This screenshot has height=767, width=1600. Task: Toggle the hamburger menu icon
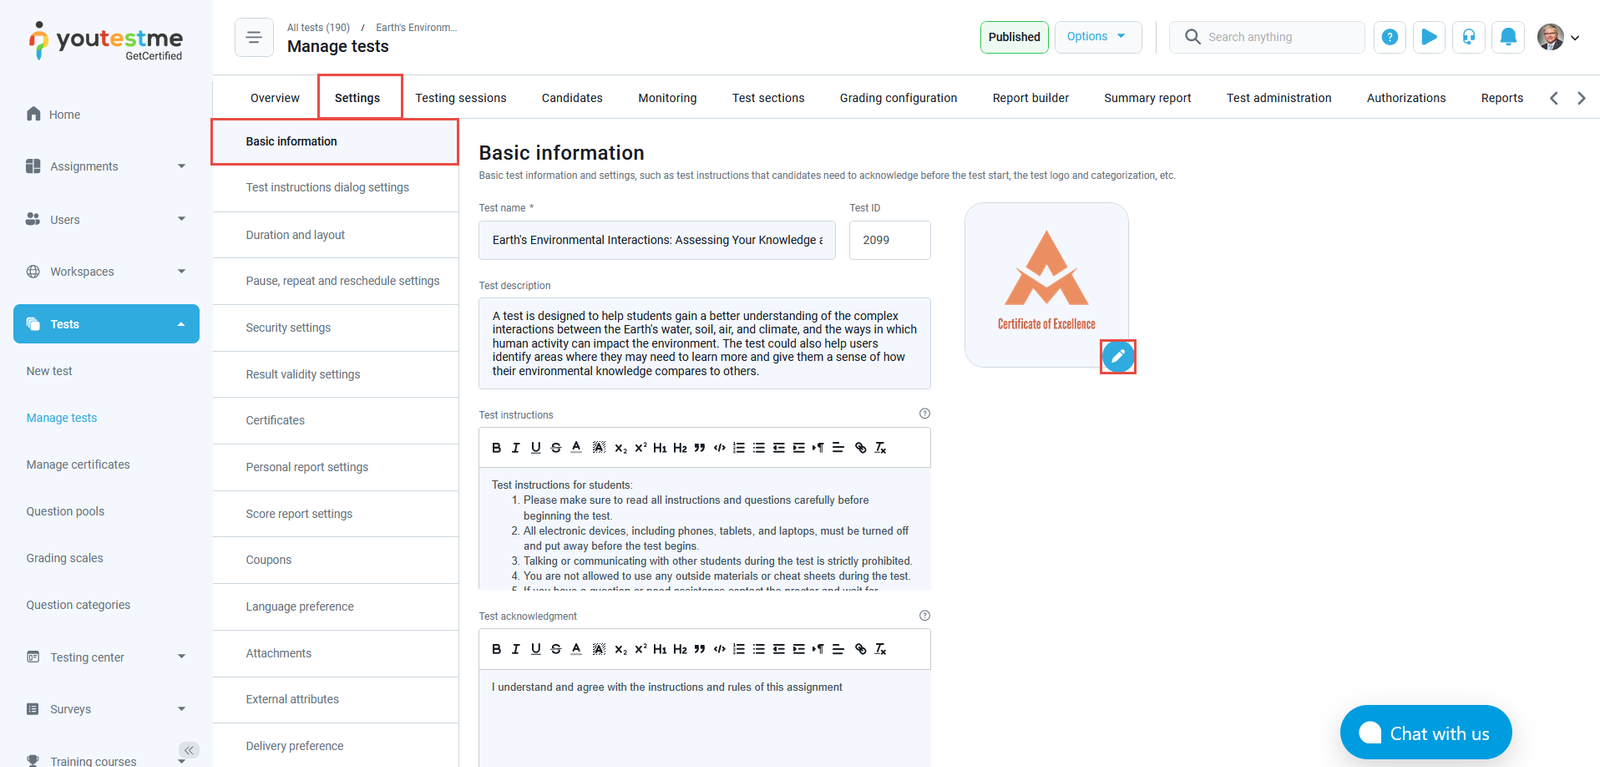[254, 37]
